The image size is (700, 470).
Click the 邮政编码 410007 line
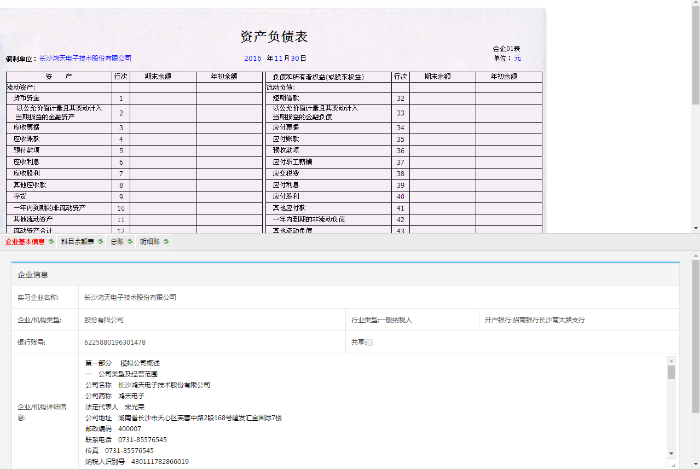click(113, 428)
